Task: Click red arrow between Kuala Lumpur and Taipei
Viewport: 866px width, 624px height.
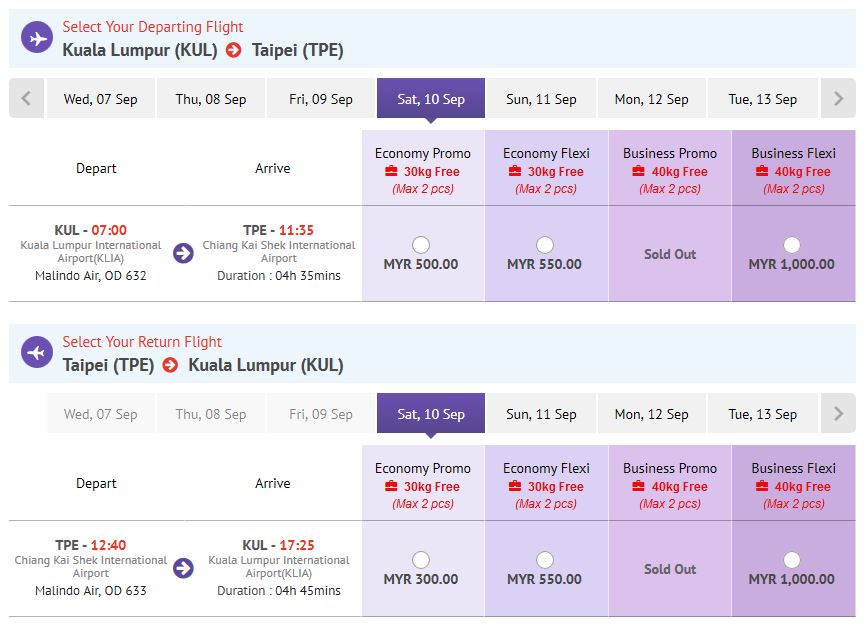Action: pyautogui.click(x=234, y=50)
